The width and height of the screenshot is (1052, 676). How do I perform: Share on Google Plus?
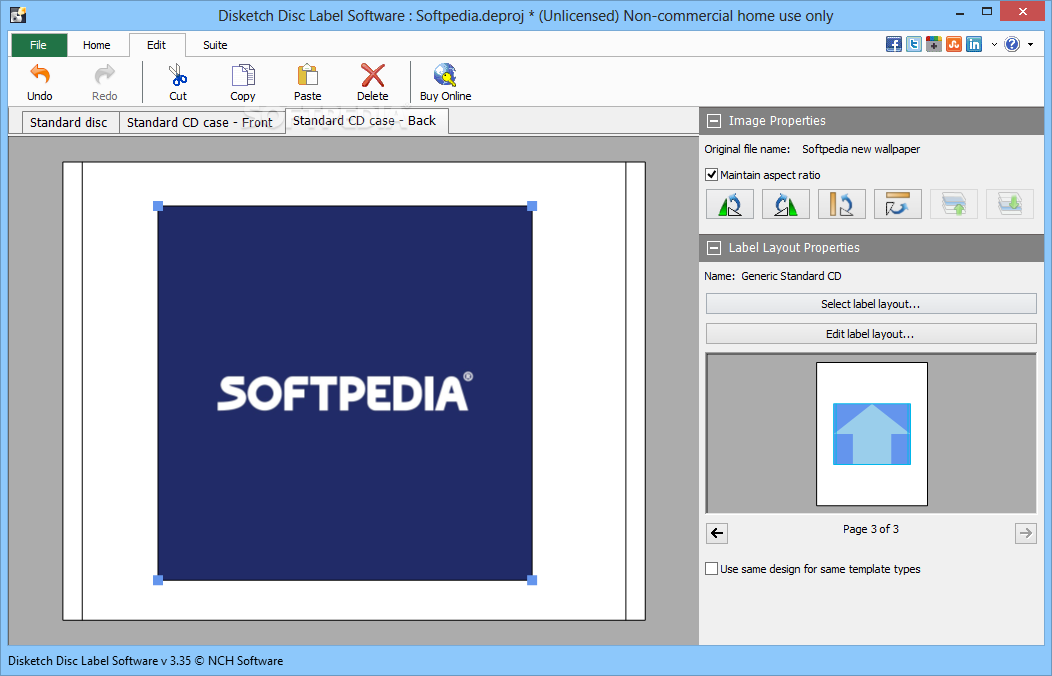(934, 44)
